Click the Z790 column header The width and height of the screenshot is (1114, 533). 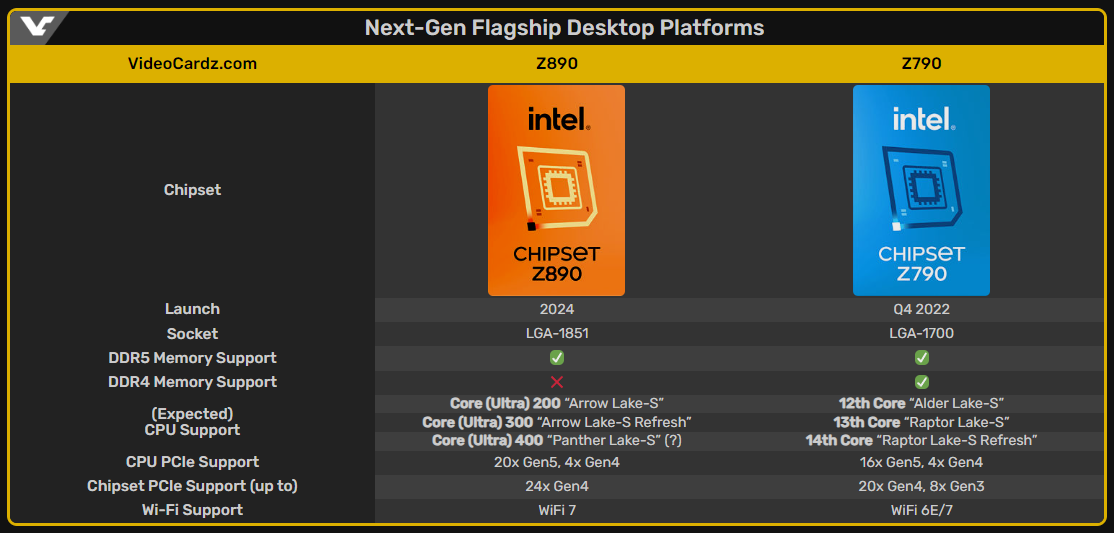click(921, 63)
